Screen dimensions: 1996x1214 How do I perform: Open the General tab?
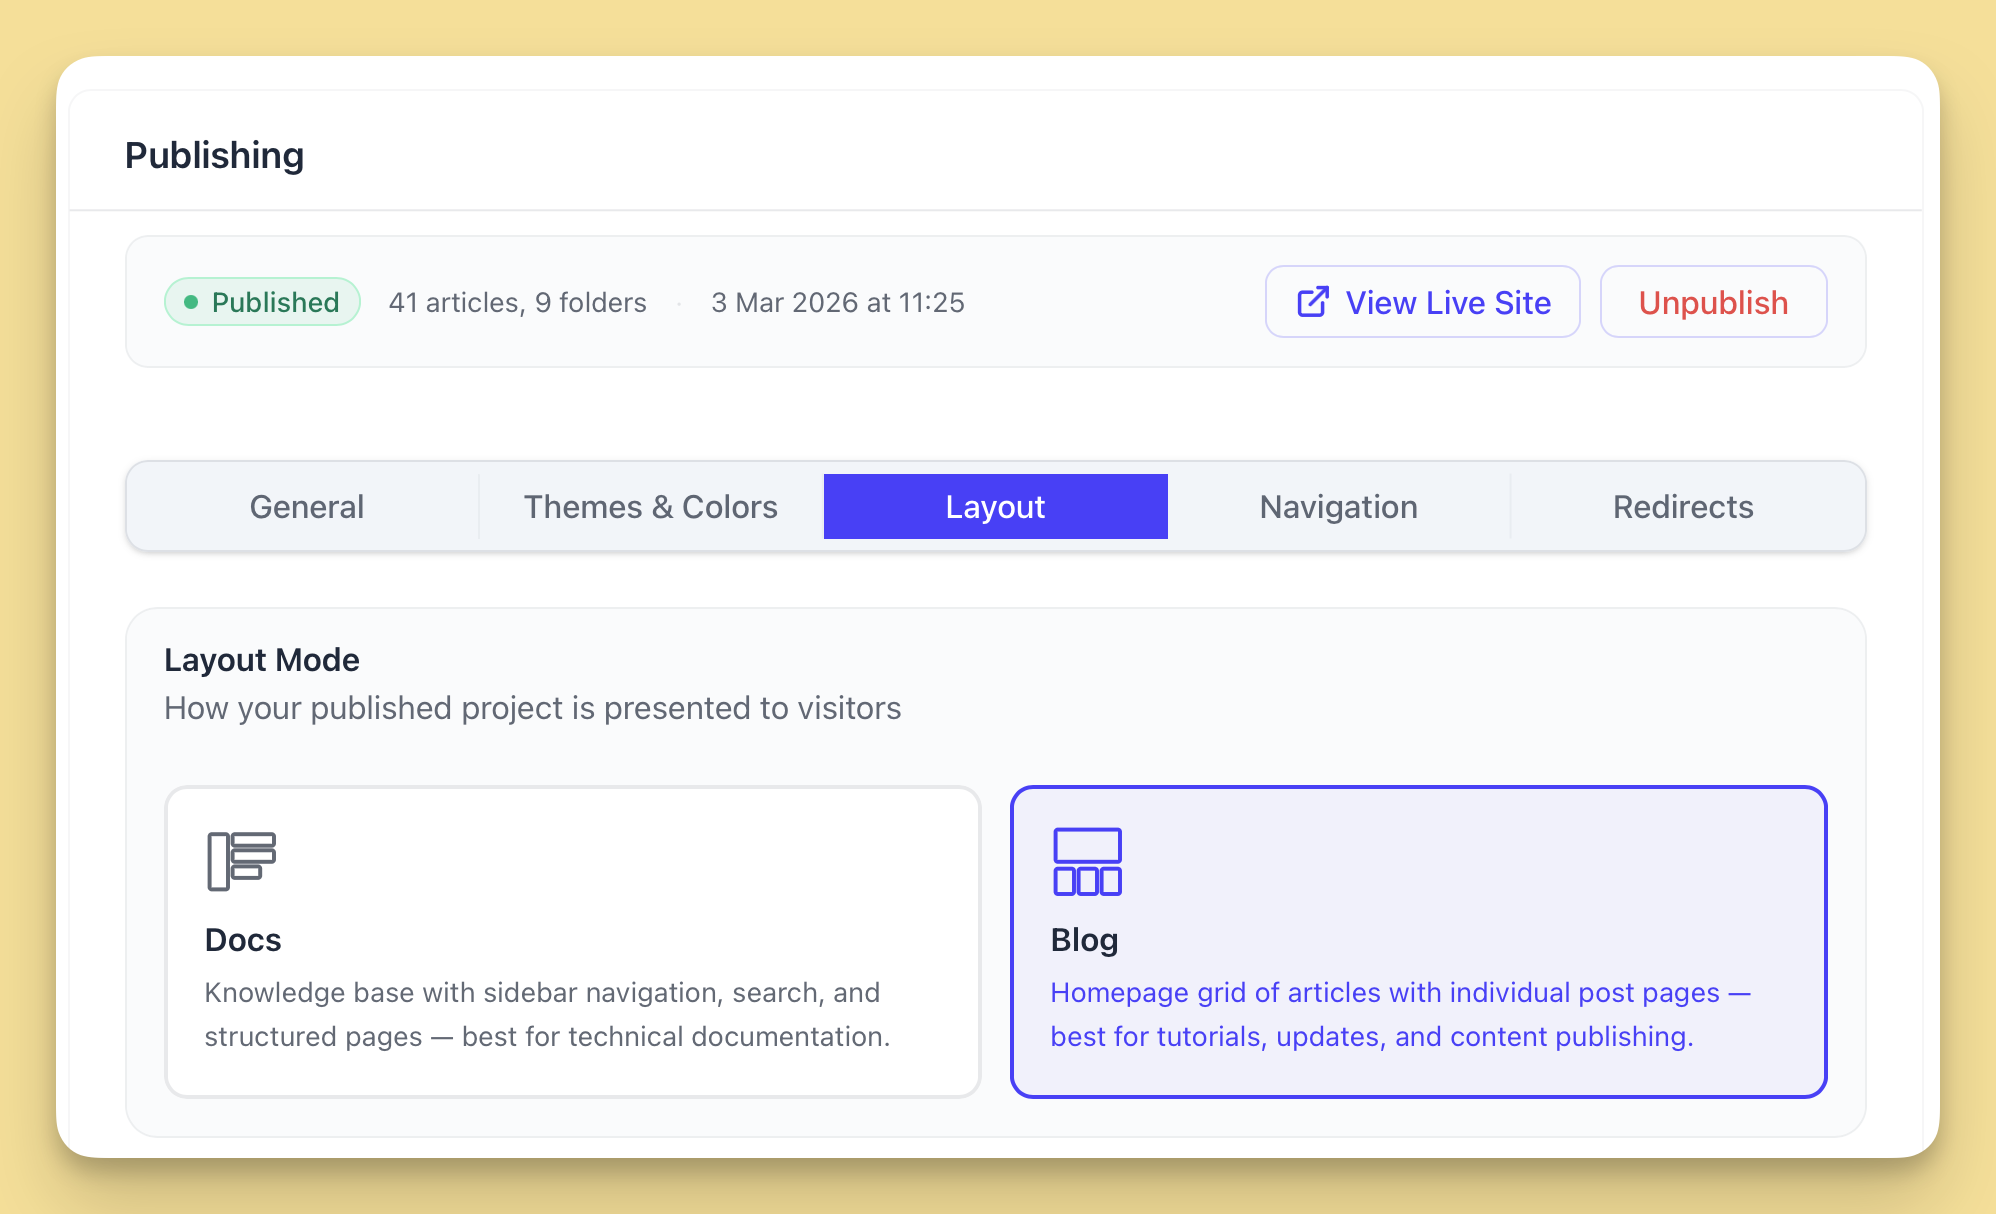pyautogui.click(x=306, y=507)
